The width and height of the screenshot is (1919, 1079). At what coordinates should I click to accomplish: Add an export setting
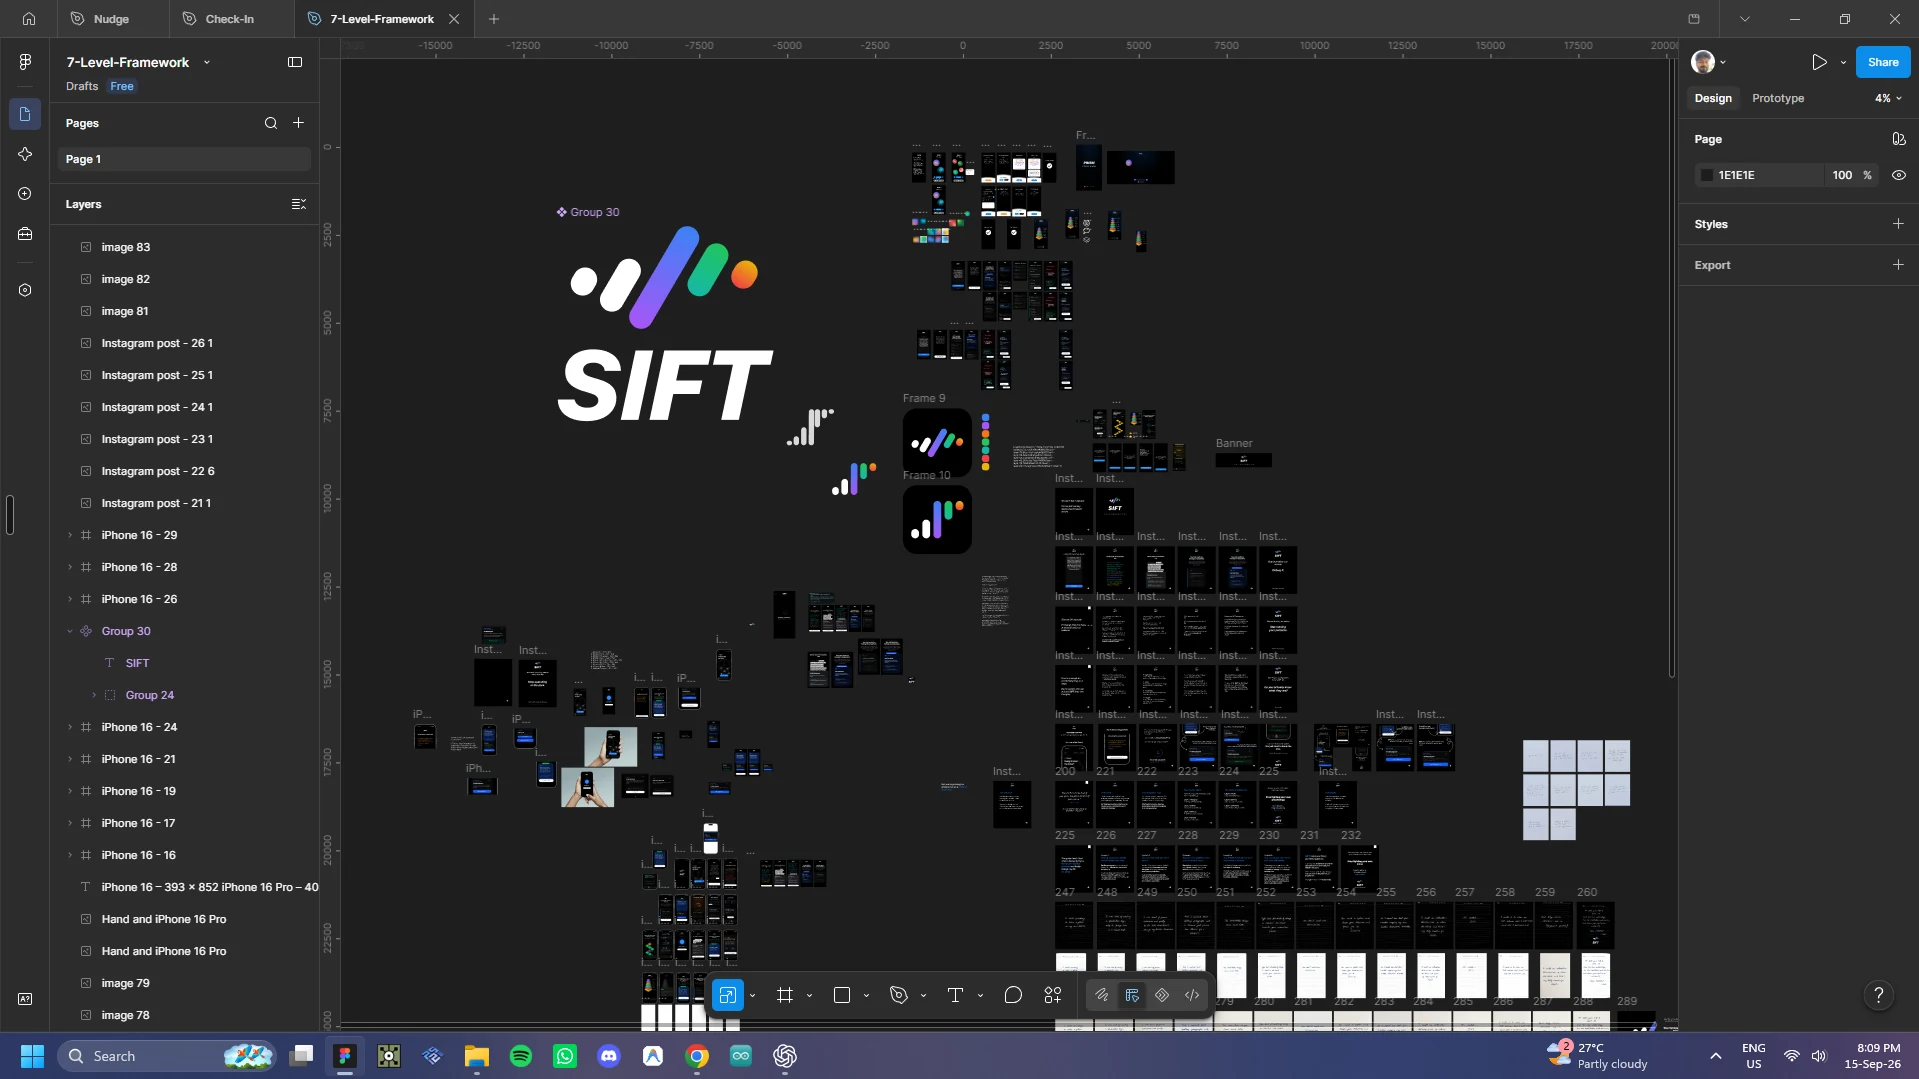pos(1898,265)
